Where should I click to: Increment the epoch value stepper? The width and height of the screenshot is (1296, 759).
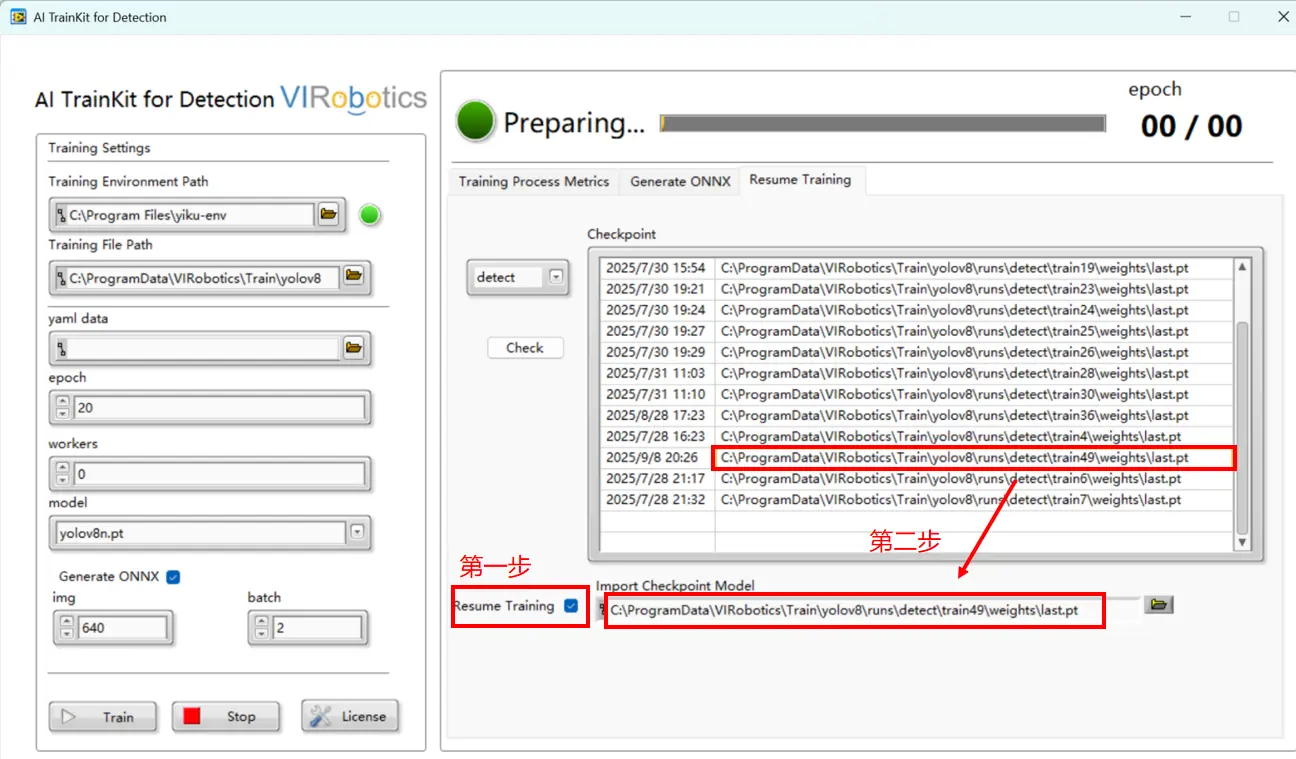pos(63,402)
